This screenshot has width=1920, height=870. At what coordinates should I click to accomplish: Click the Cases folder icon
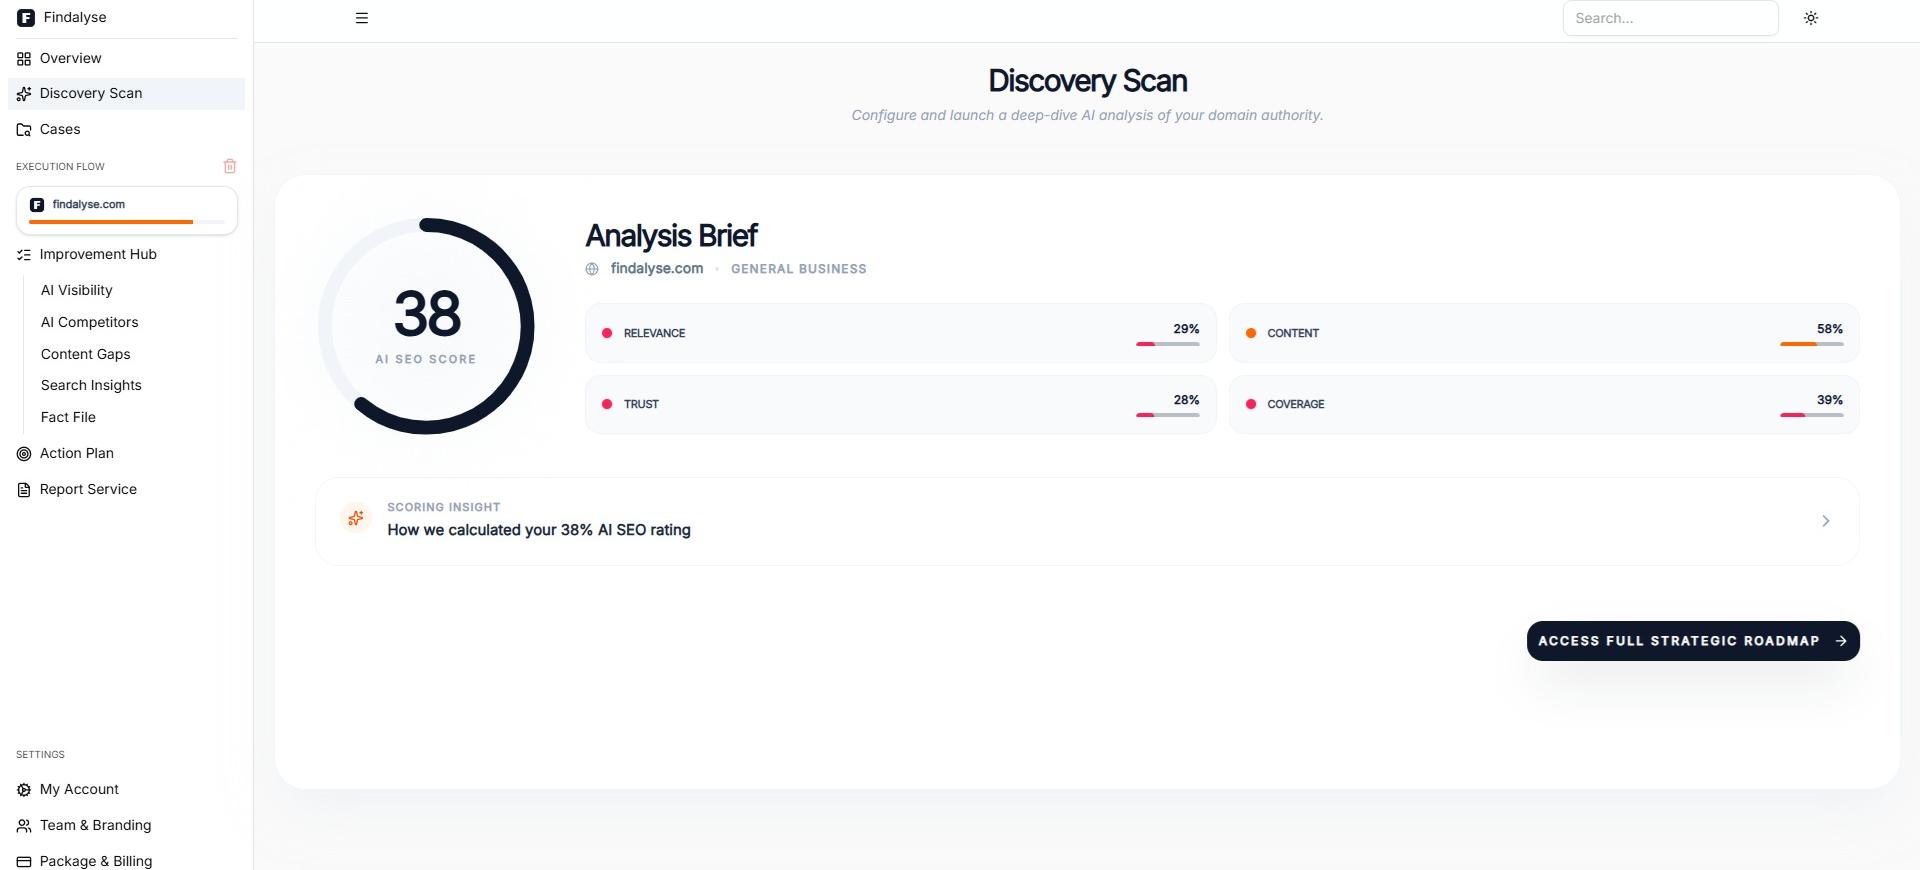24,130
